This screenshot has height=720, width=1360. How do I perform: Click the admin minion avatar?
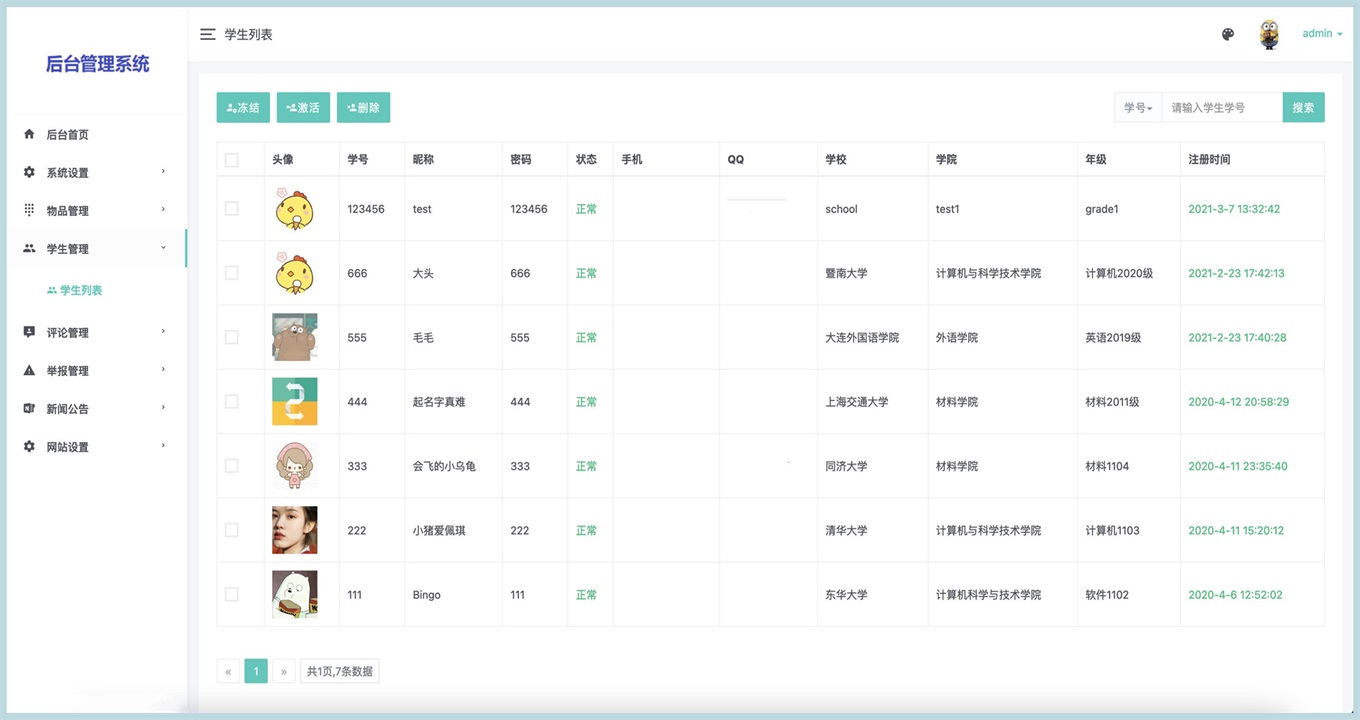point(1269,34)
